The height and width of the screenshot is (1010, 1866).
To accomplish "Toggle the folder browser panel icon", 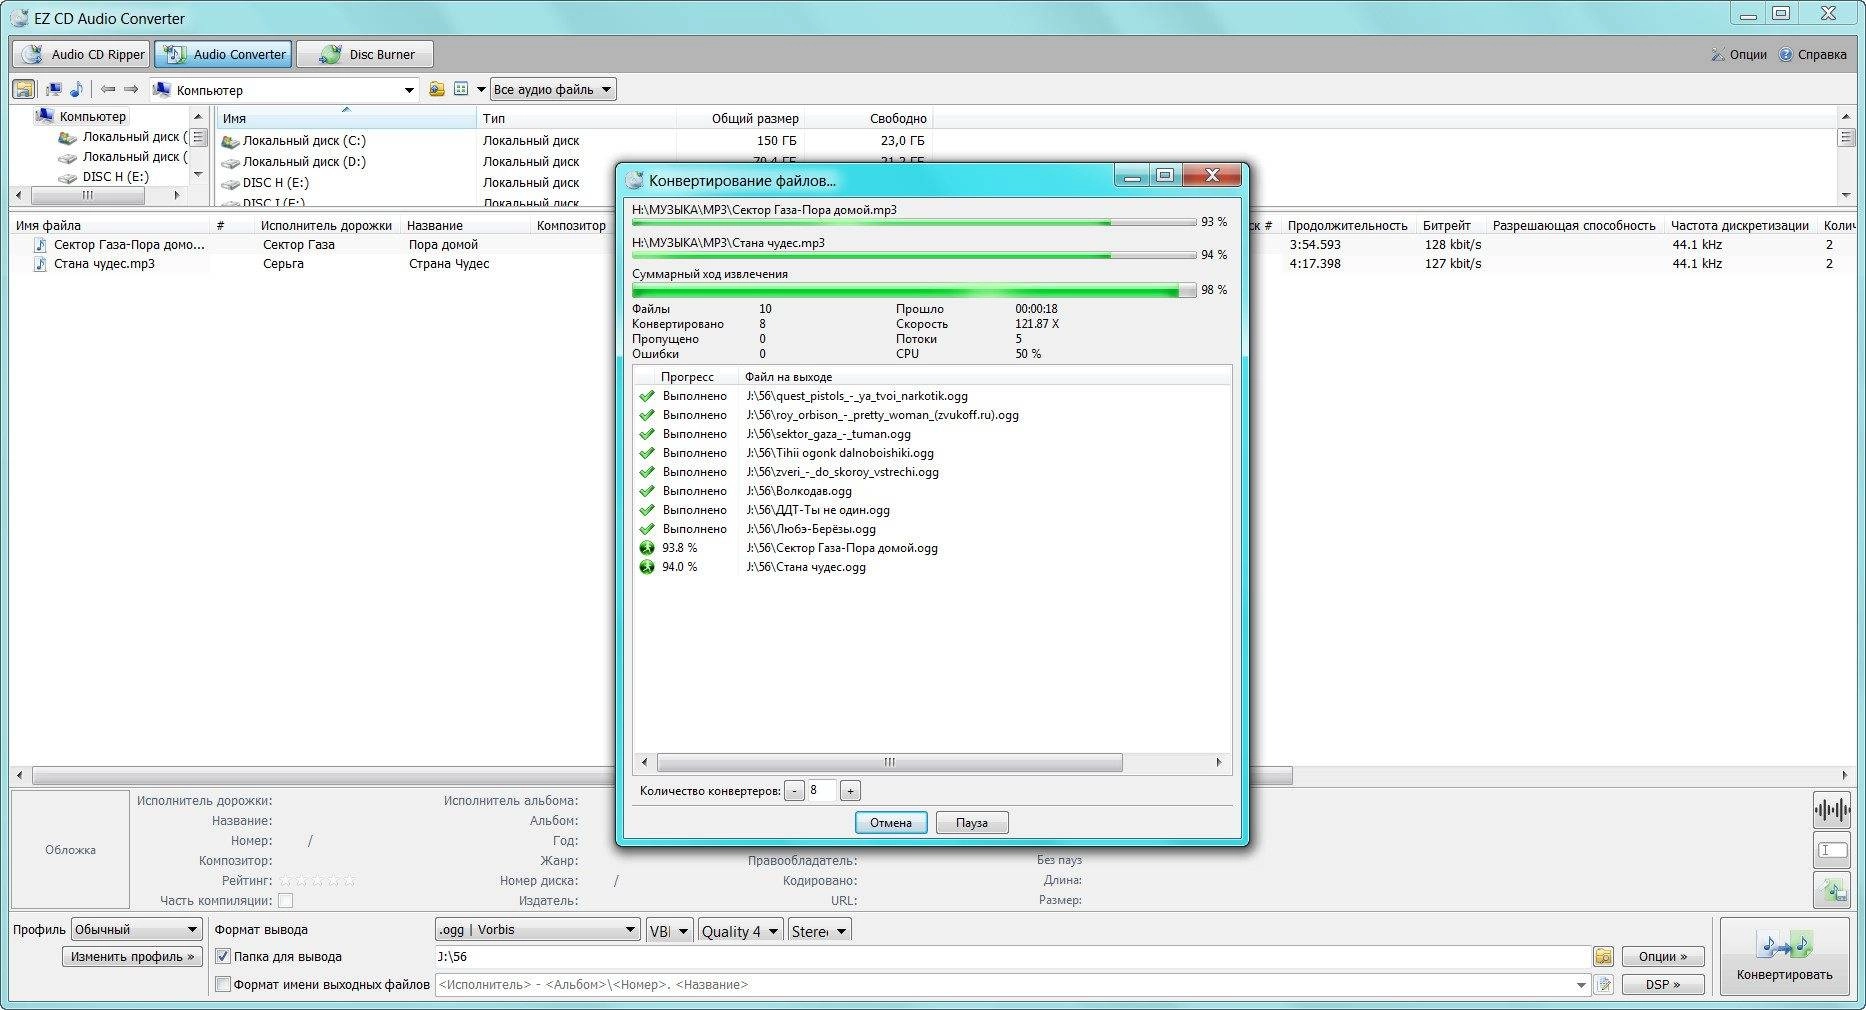I will (23, 89).
